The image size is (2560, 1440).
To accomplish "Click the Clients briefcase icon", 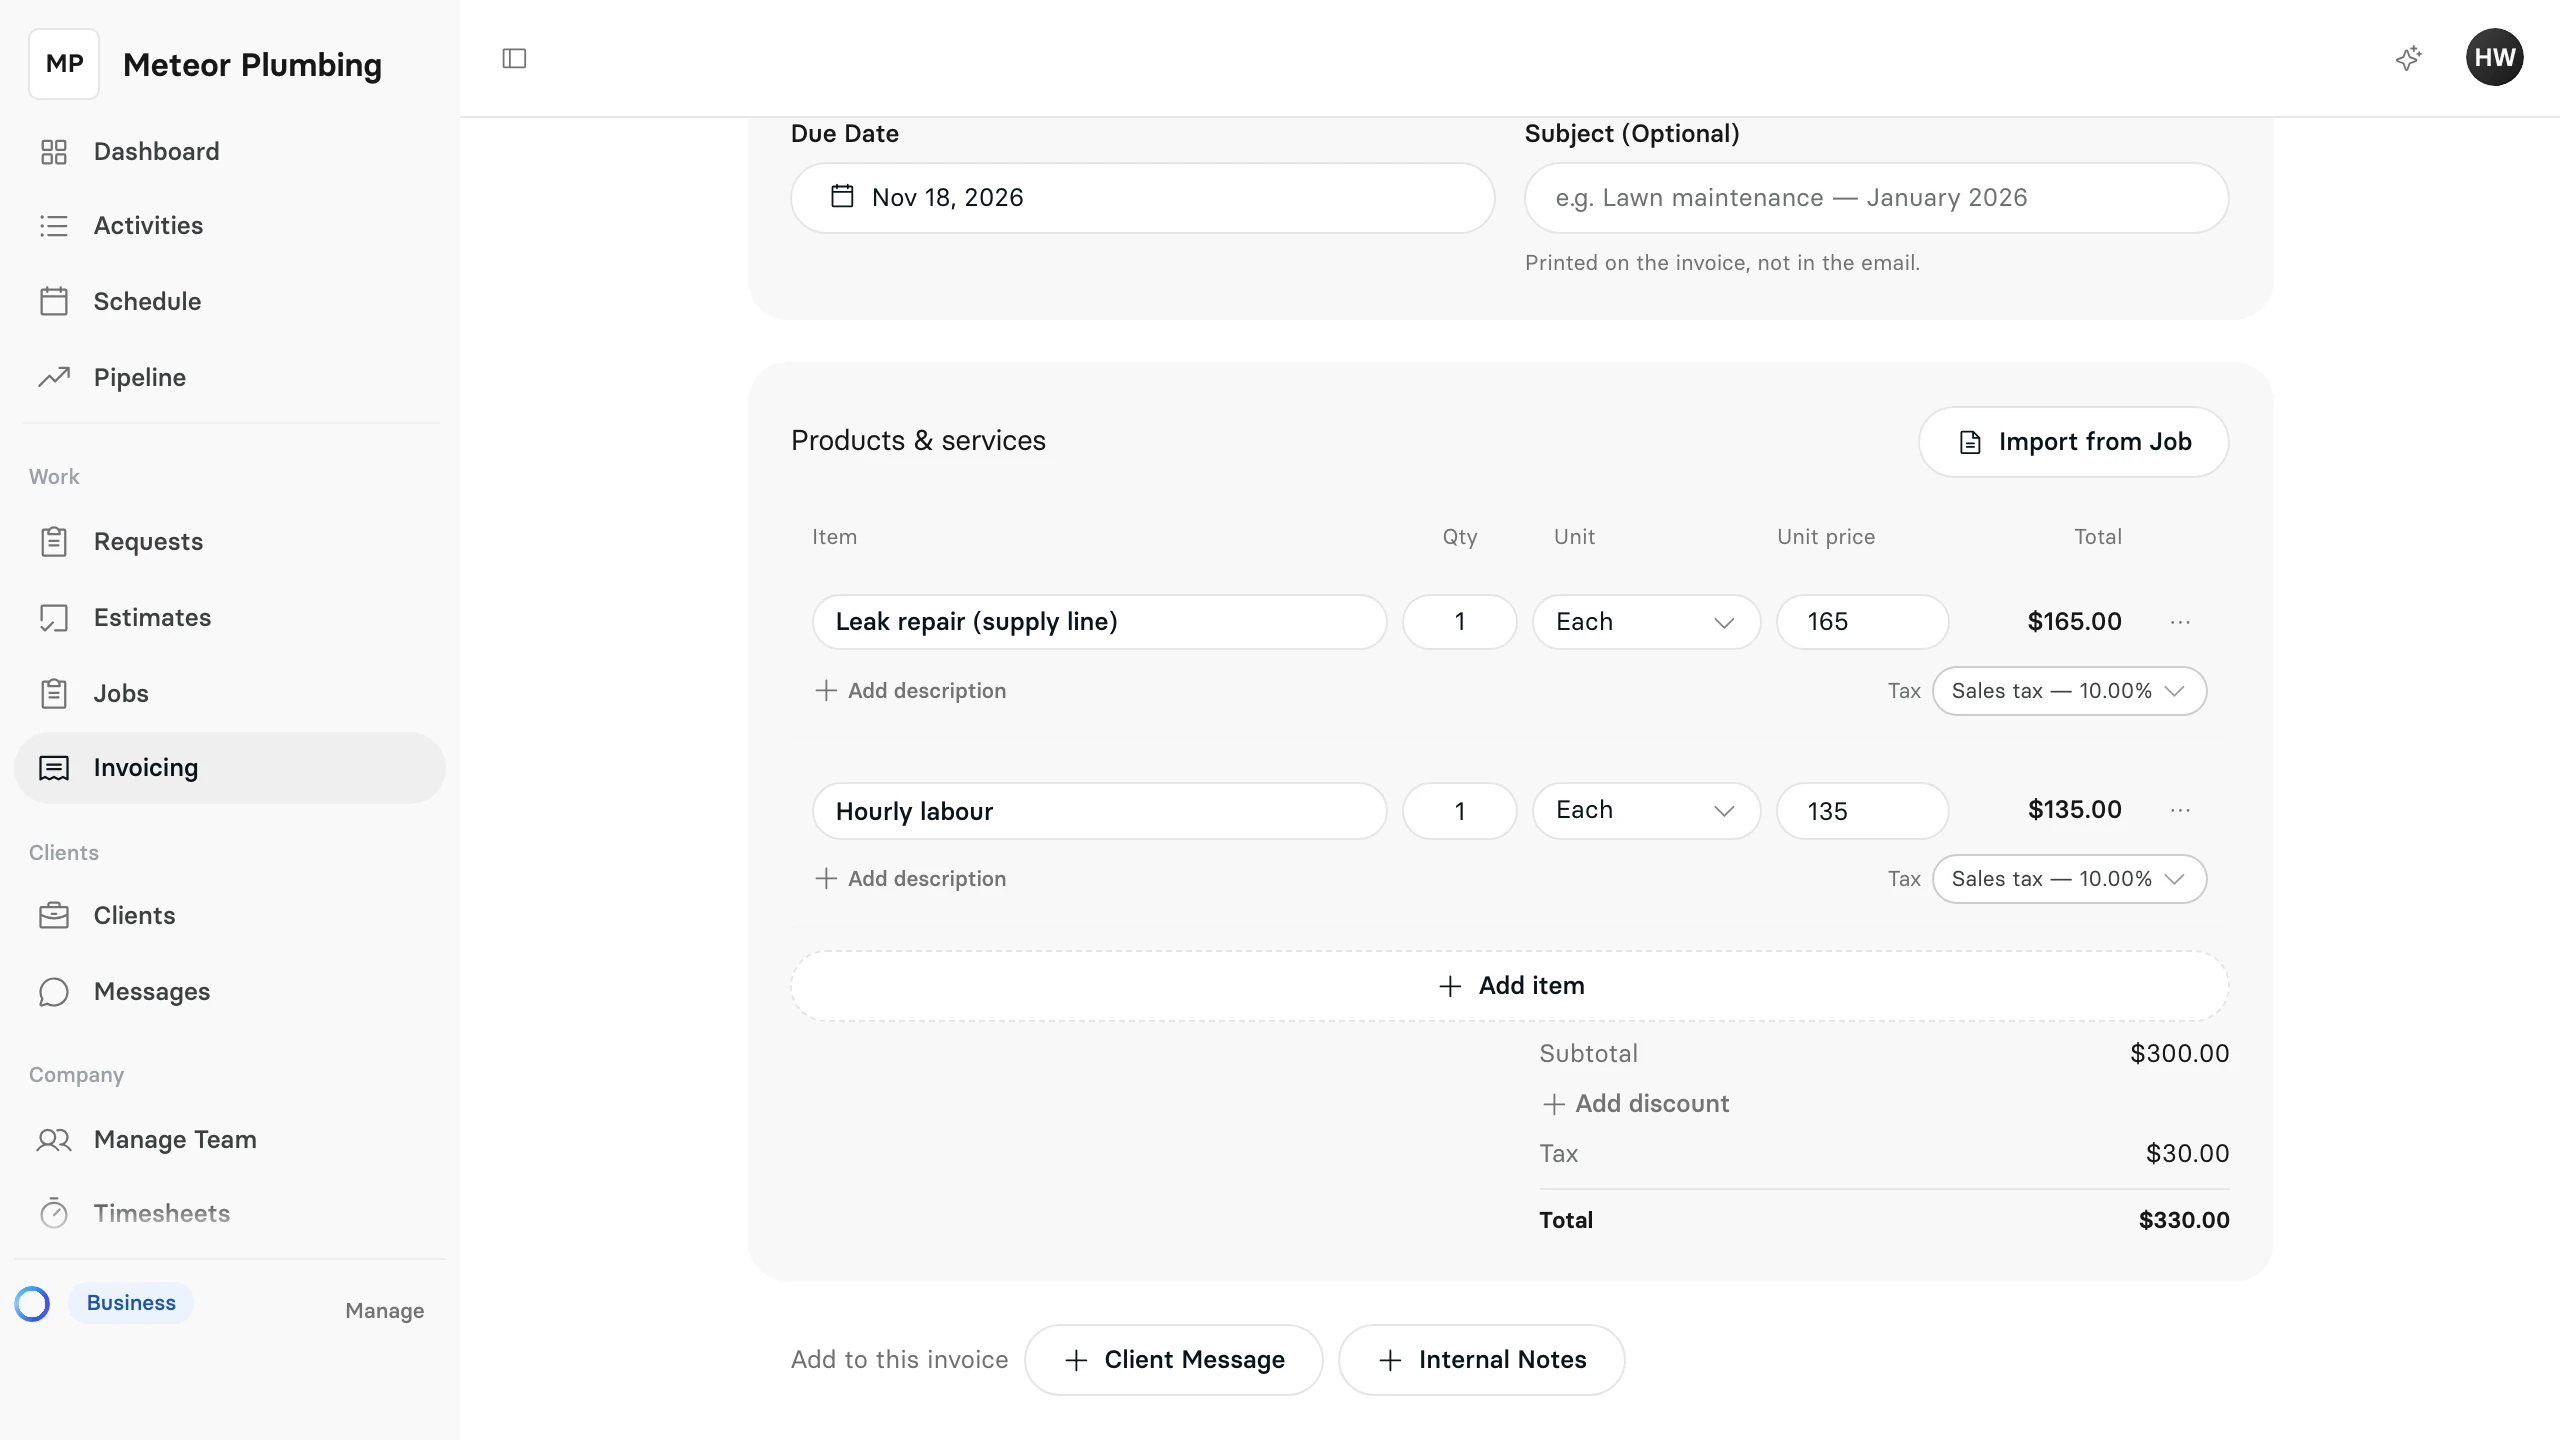I will (54, 916).
